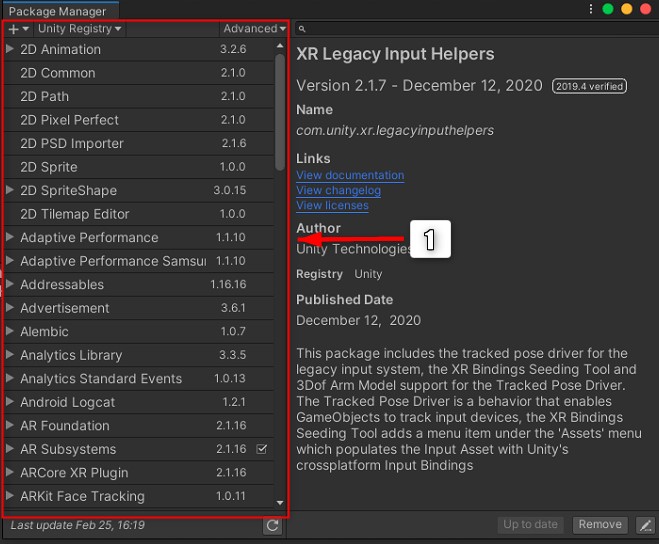Expand the 2D SpriteShape package arrow
The image size is (659, 544).
(x=10, y=190)
